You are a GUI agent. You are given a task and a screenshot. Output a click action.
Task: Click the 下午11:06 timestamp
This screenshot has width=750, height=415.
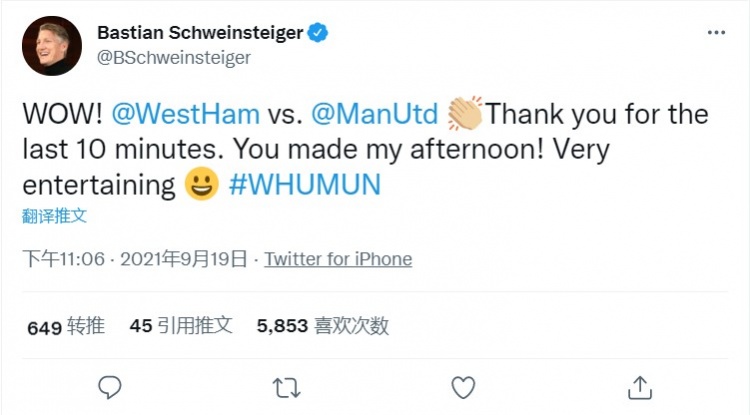coord(64,259)
